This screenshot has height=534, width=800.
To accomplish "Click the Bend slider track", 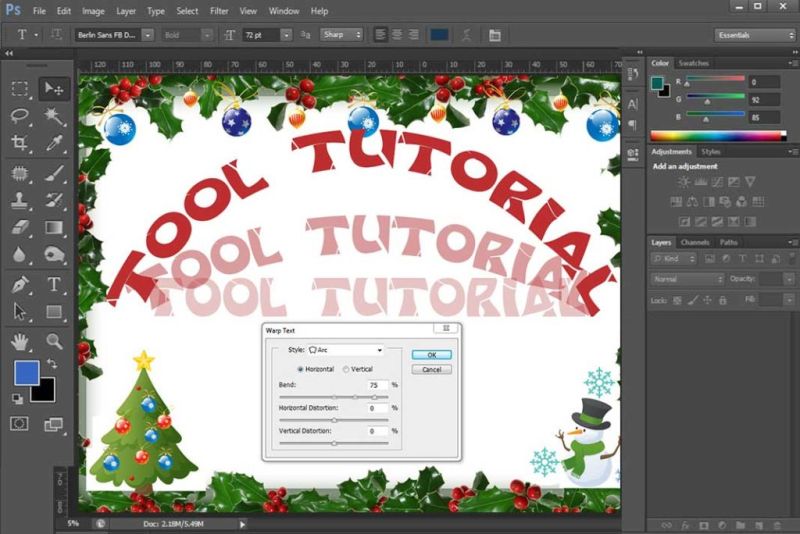I will (x=334, y=397).
